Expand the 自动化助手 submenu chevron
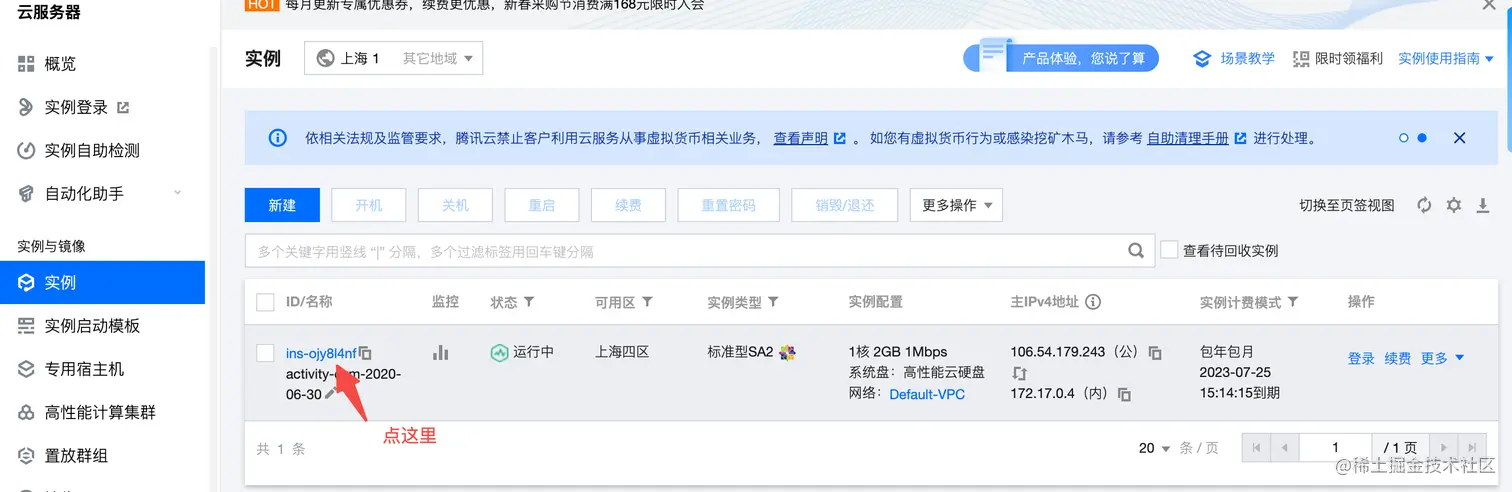Viewport: 1512px width, 492px height. 178,193
